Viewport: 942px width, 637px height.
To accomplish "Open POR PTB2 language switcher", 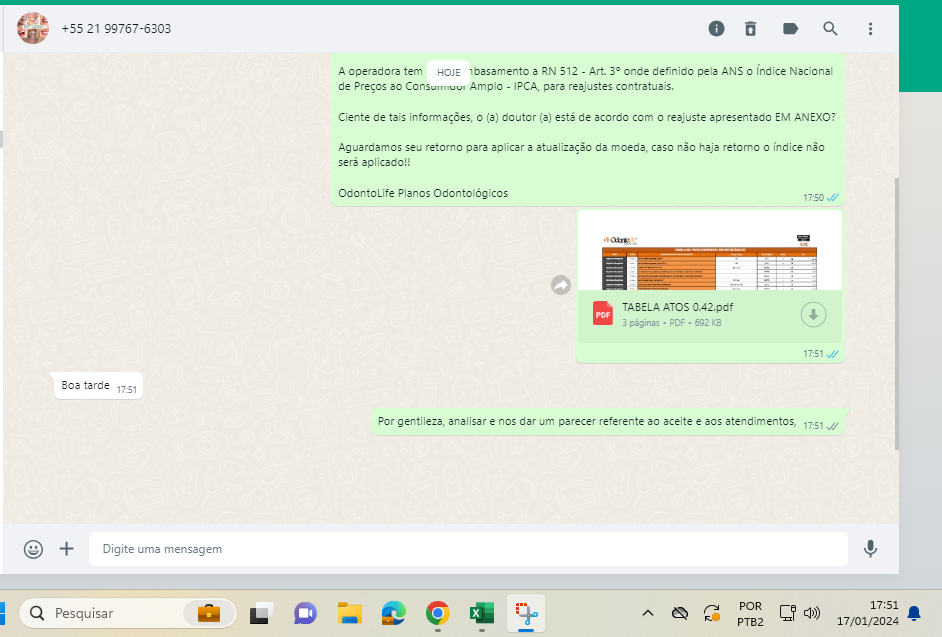I will pos(750,614).
